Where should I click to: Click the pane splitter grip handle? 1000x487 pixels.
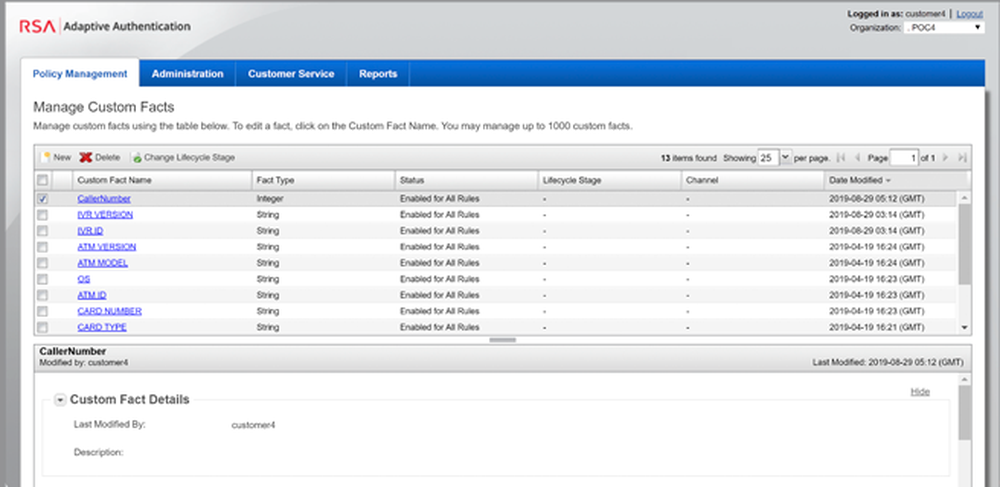tap(503, 340)
